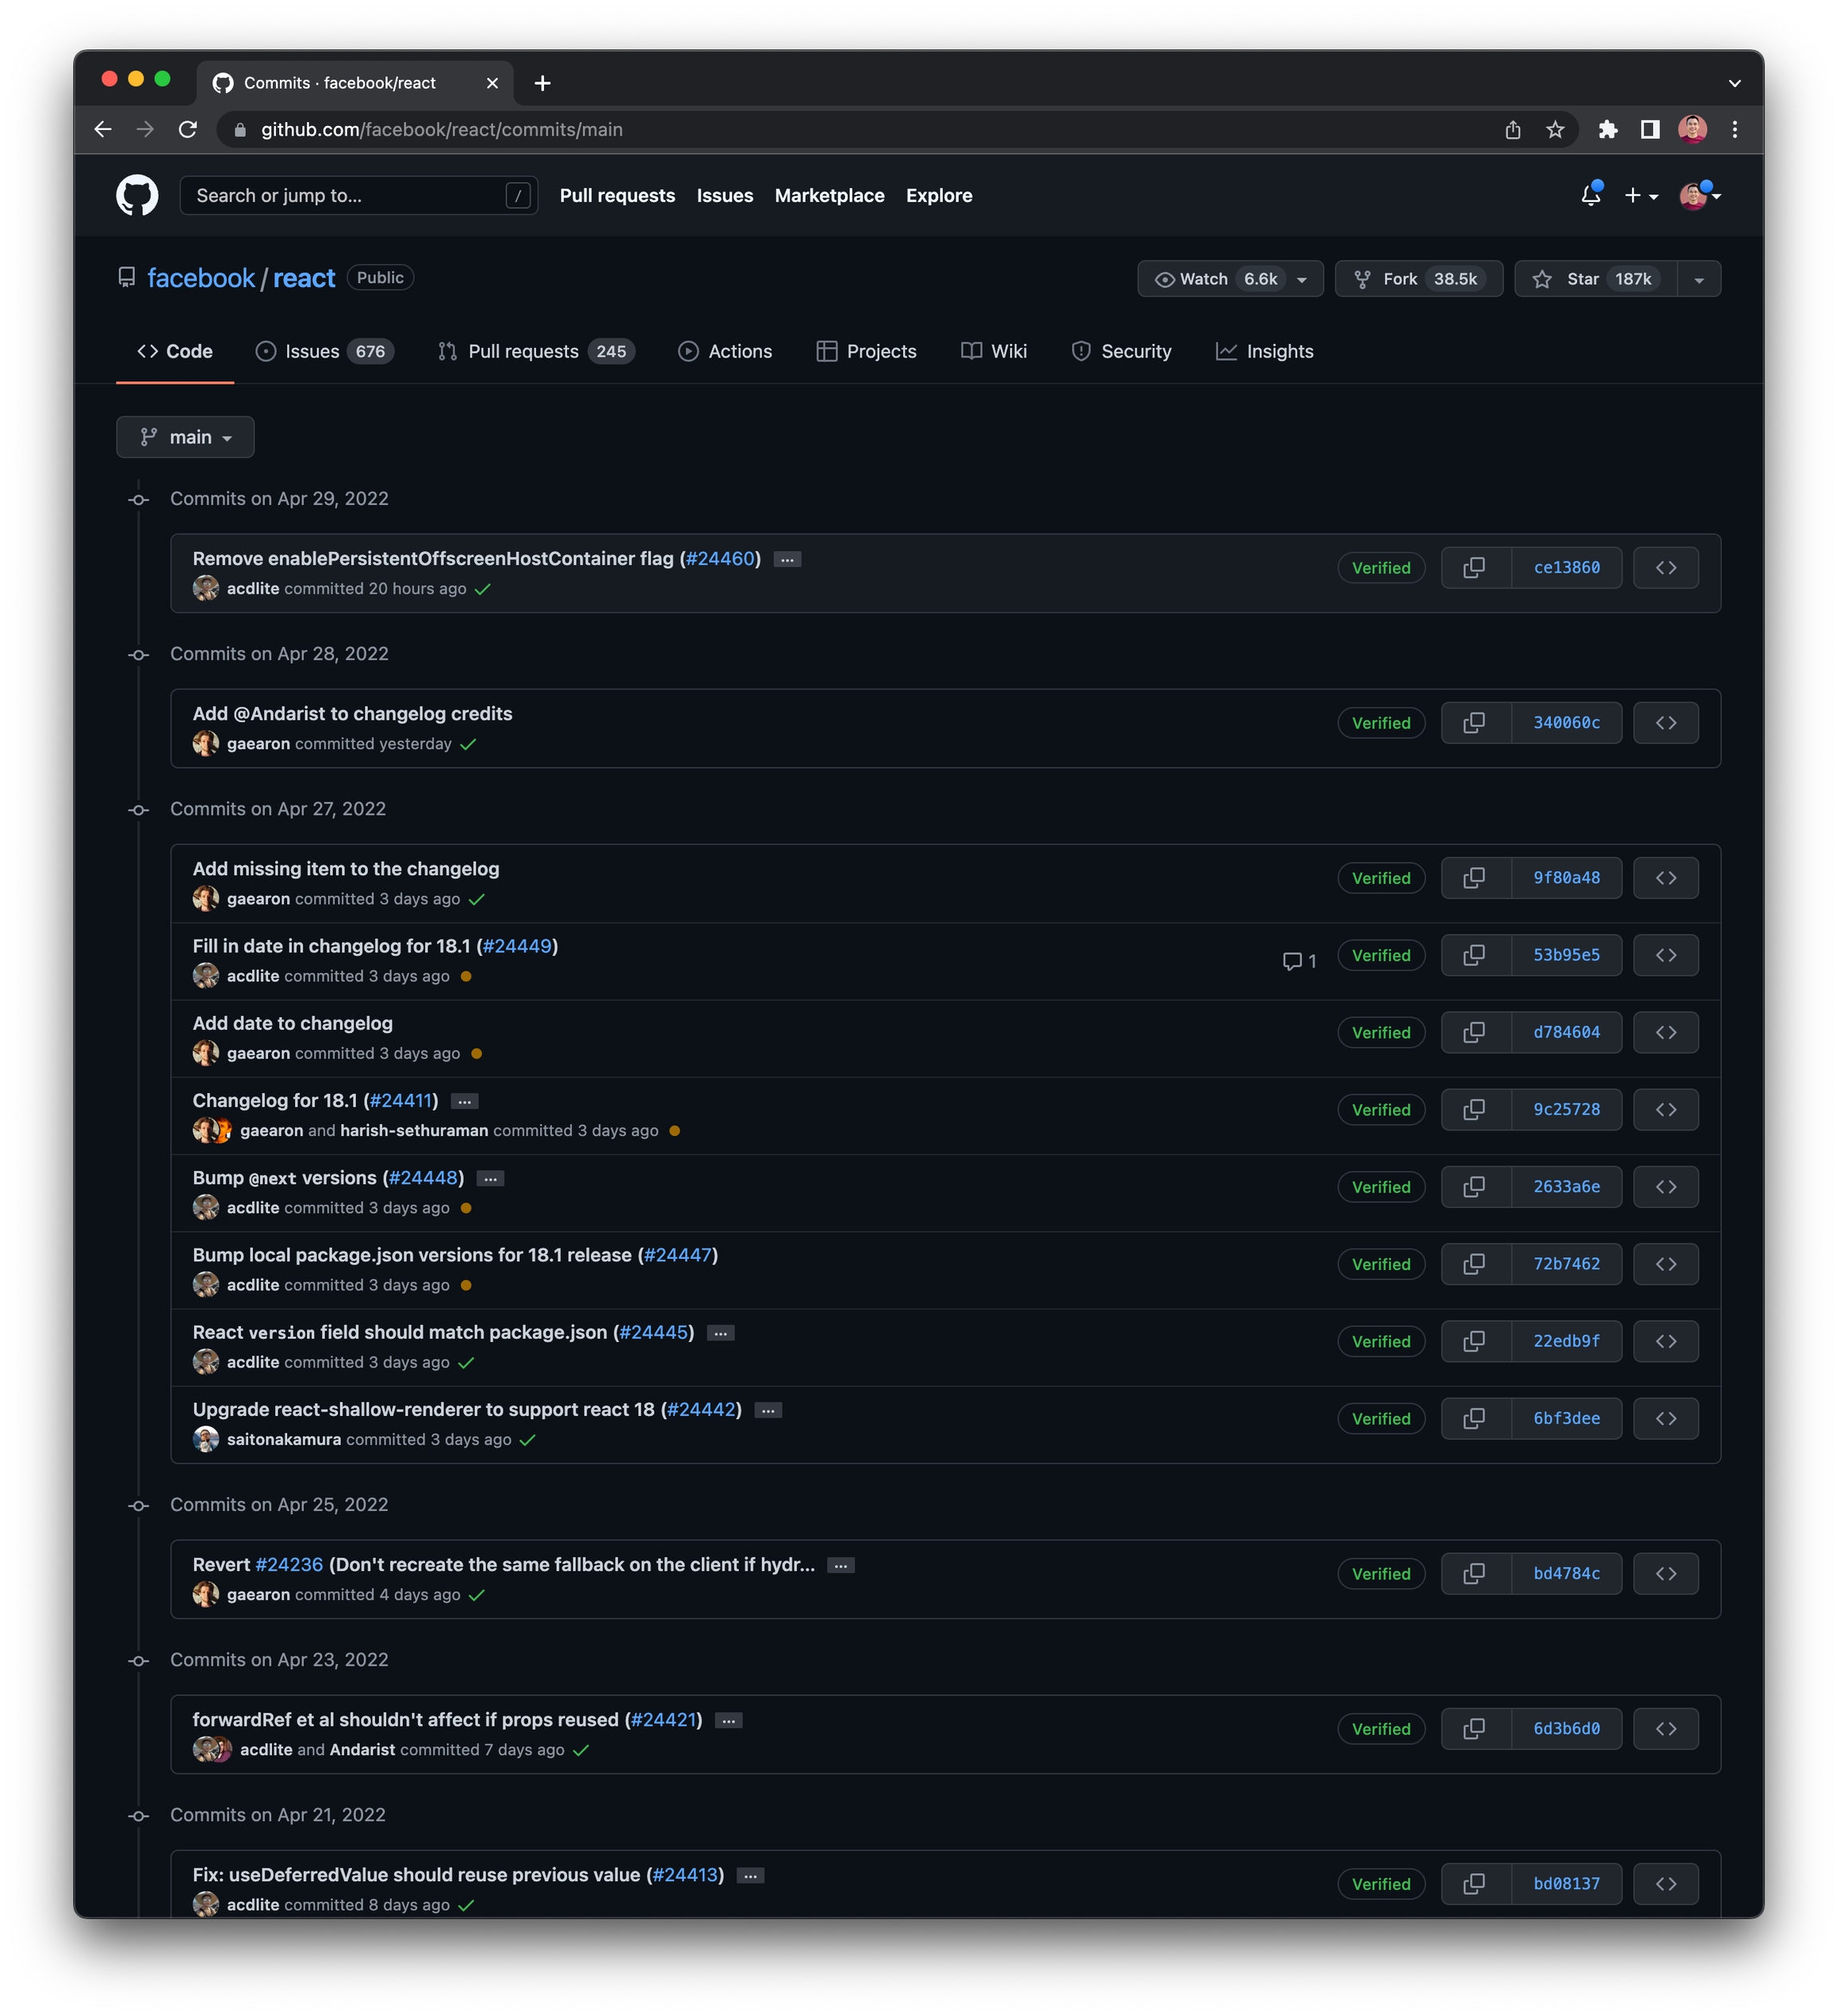Open the main branch selector dropdown
This screenshot has width=1838, height=2016.
186,437
